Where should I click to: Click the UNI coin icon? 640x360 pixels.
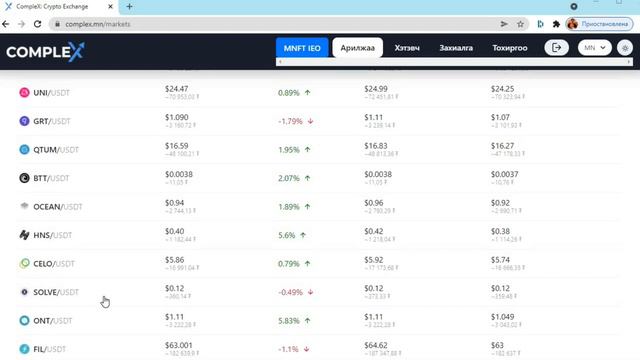point(24,93)
